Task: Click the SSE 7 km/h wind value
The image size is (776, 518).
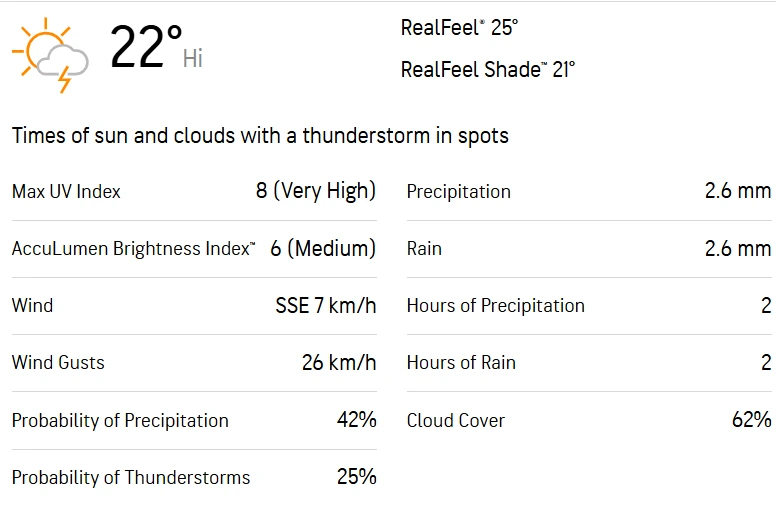Action: (326, 305)
